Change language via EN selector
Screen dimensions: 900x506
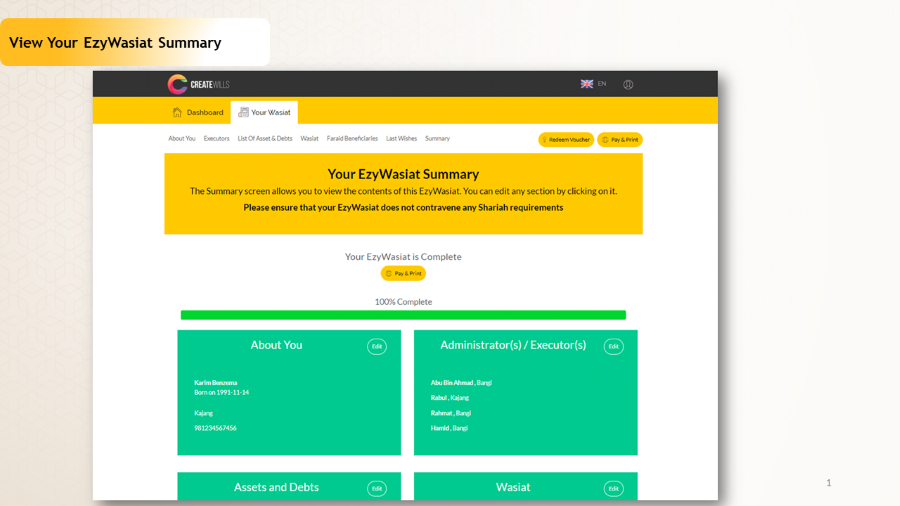[x=602, y=84]
